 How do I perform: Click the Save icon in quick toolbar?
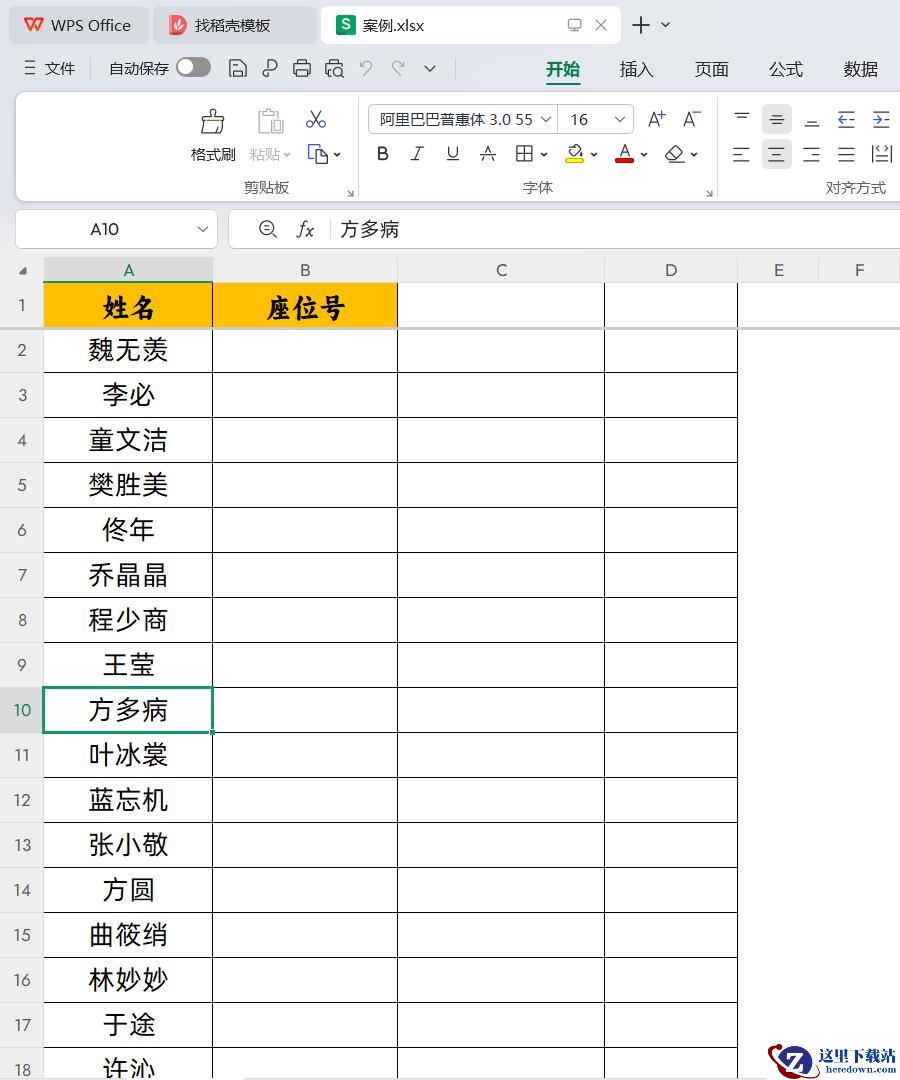pyautogui.click(x=238, y=68)
